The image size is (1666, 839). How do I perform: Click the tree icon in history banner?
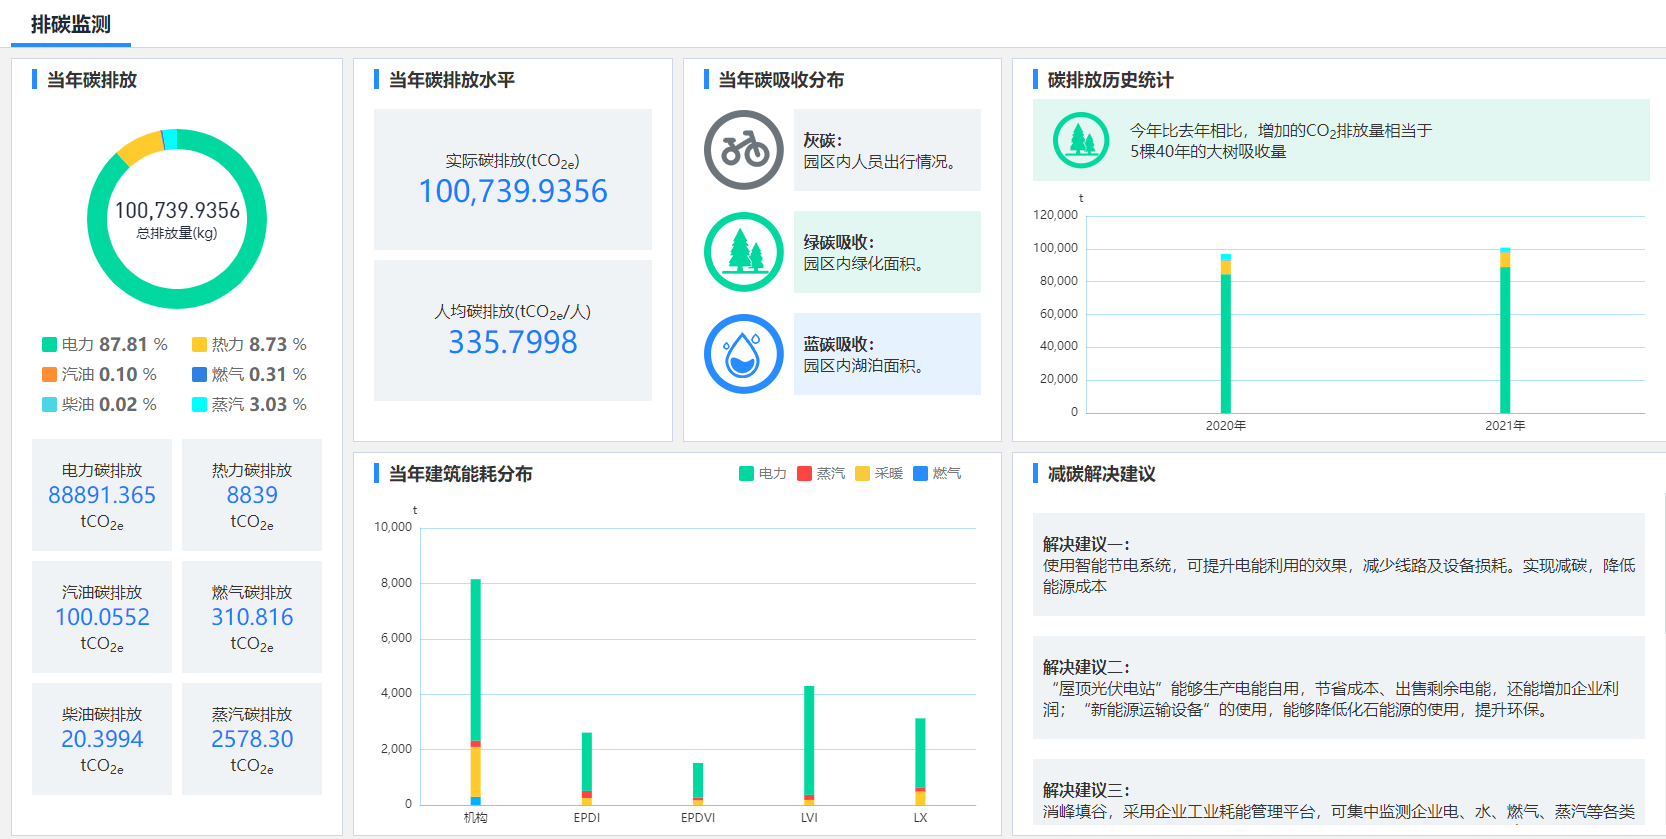[1081, 140]
